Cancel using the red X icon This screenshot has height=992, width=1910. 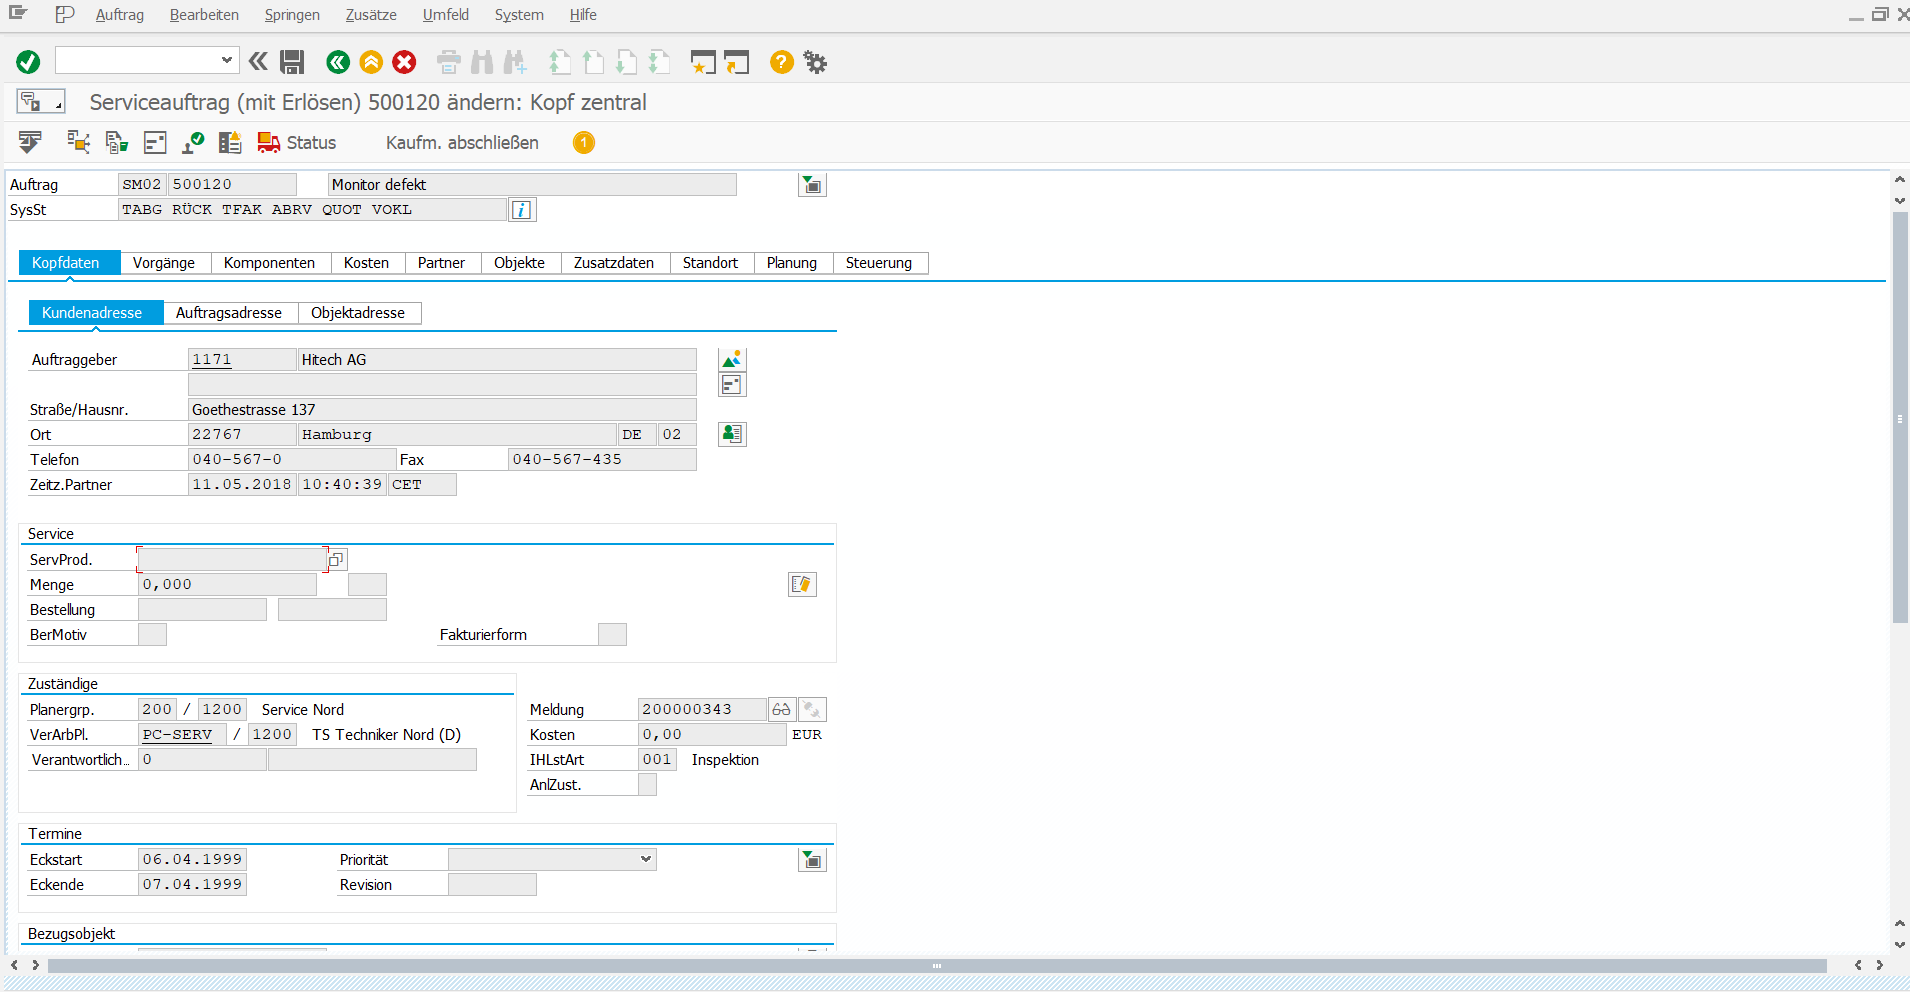404,62
